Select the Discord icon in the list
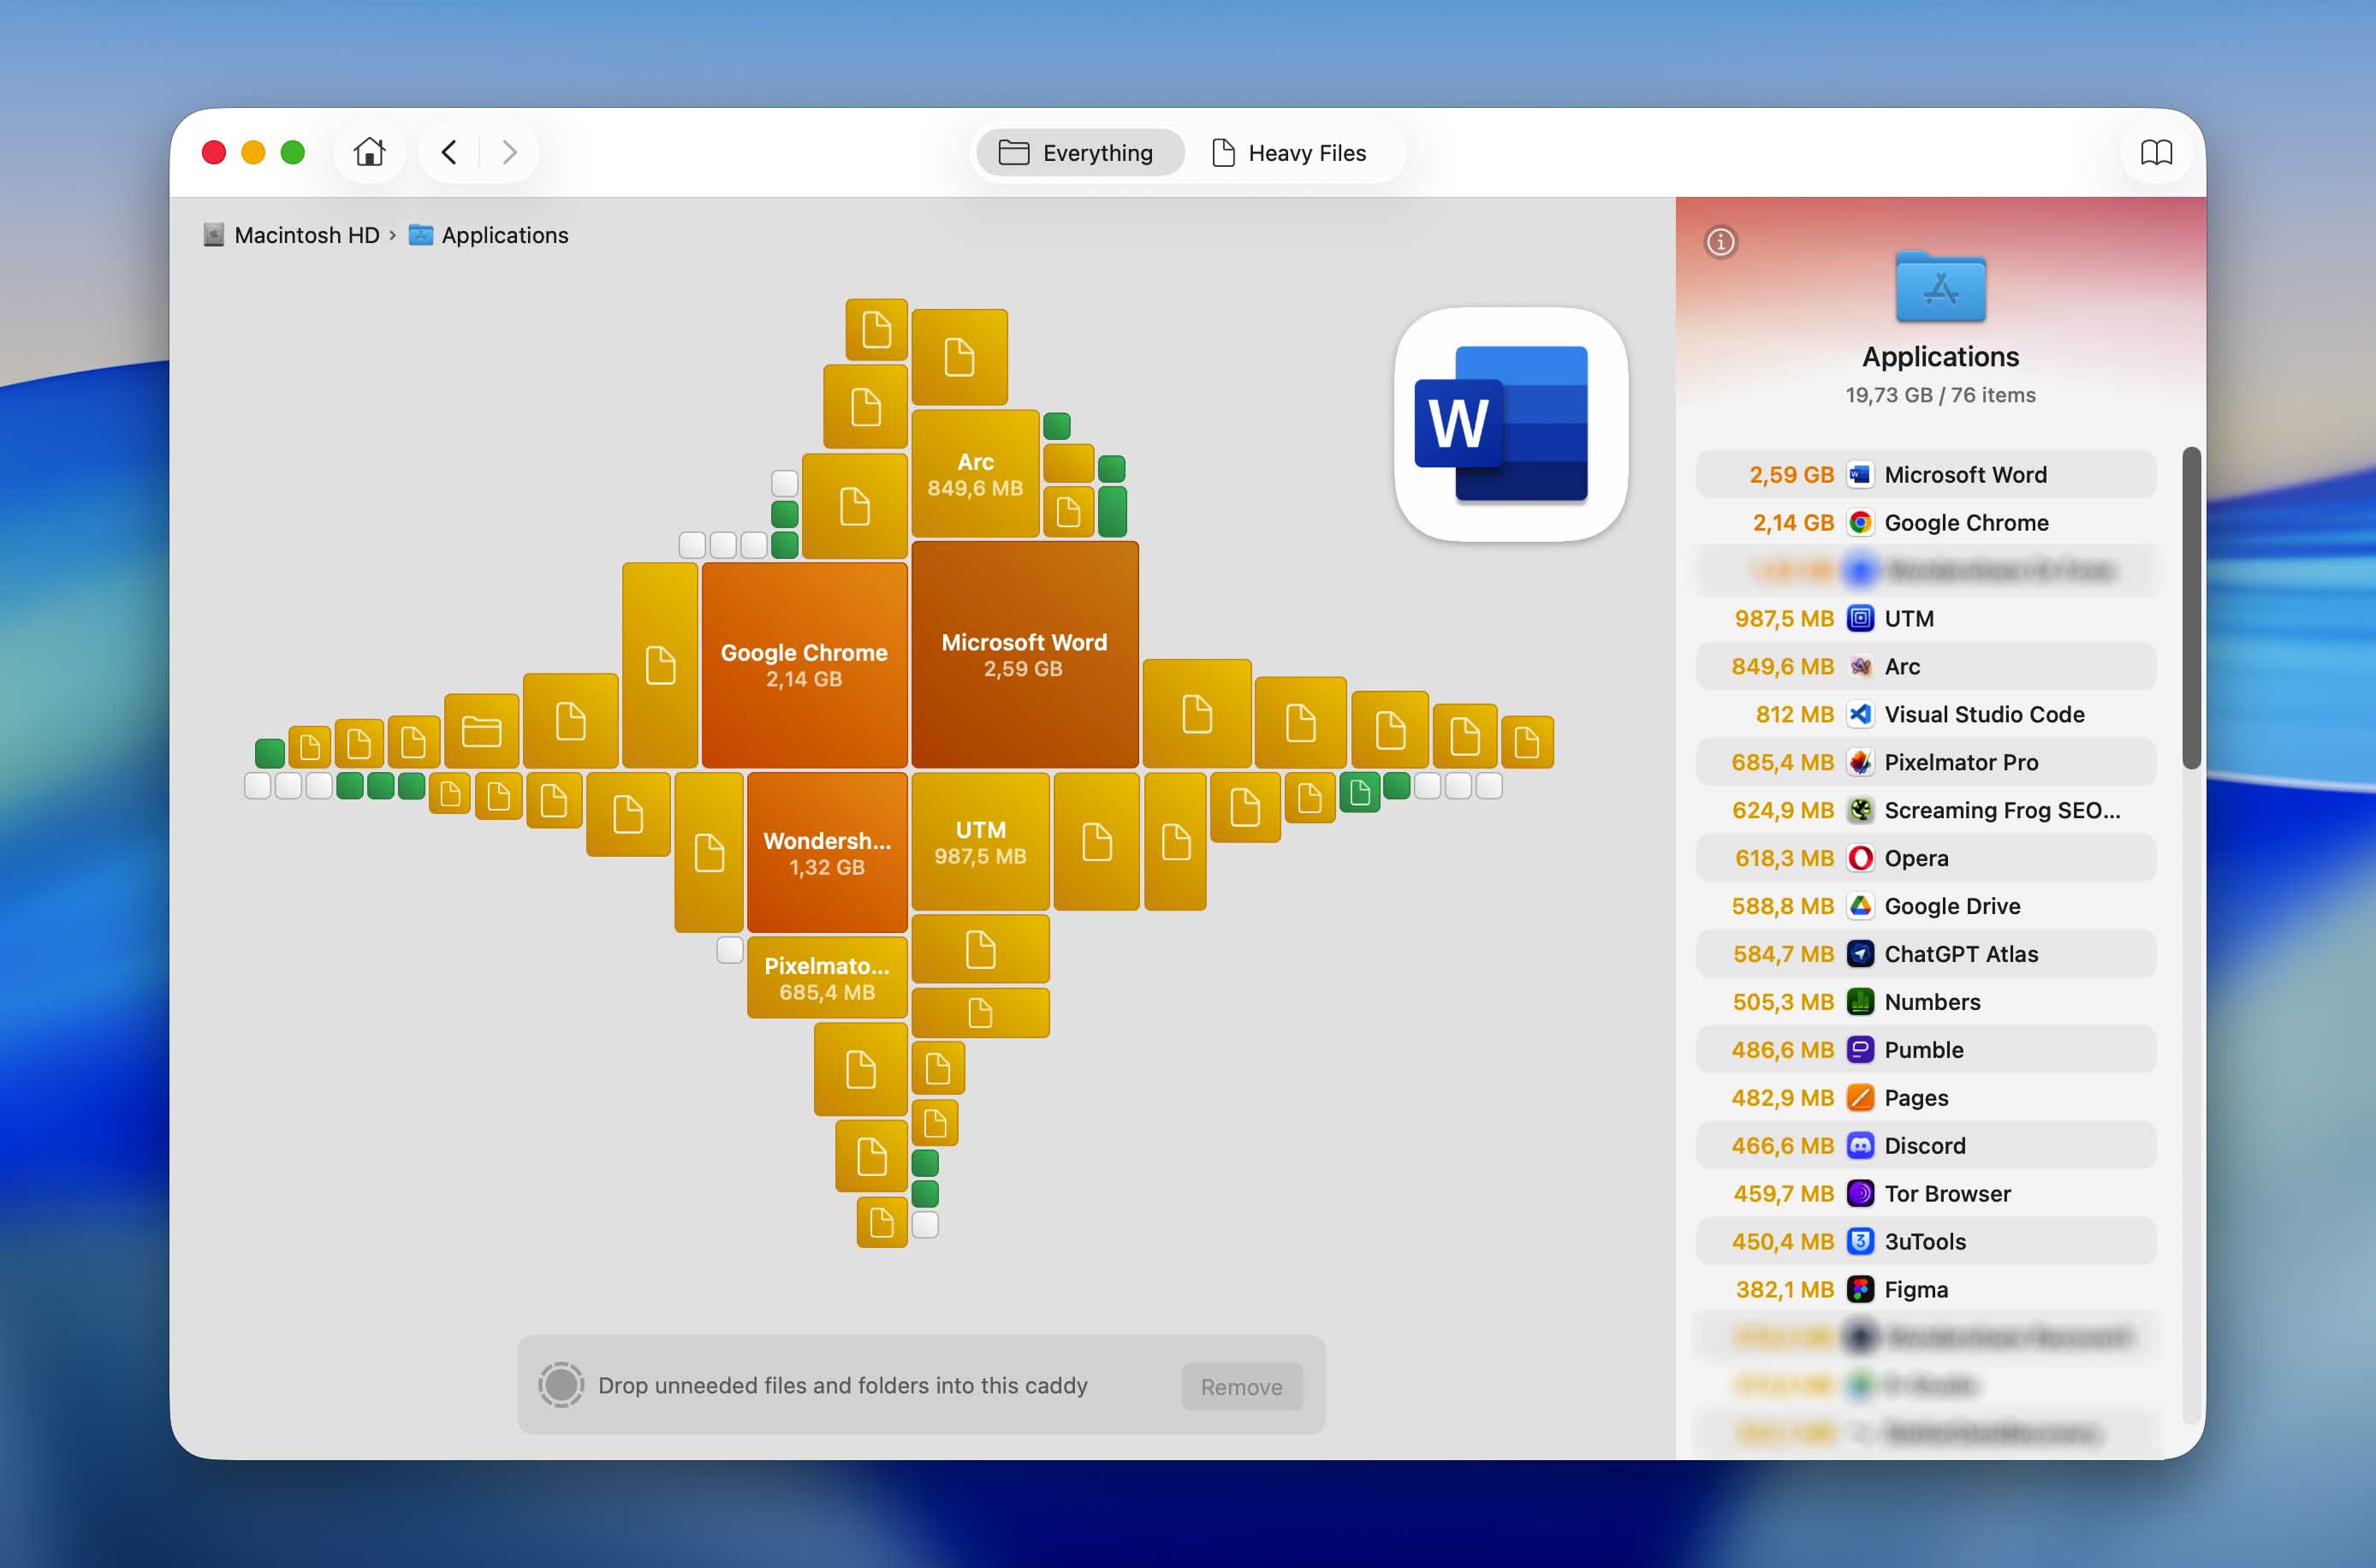 click(x=1860, y=1145)
